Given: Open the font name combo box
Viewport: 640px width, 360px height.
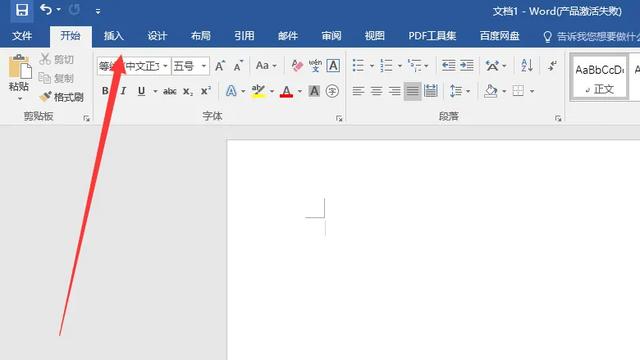Looking at the screenshot, I should click(134, 66).
